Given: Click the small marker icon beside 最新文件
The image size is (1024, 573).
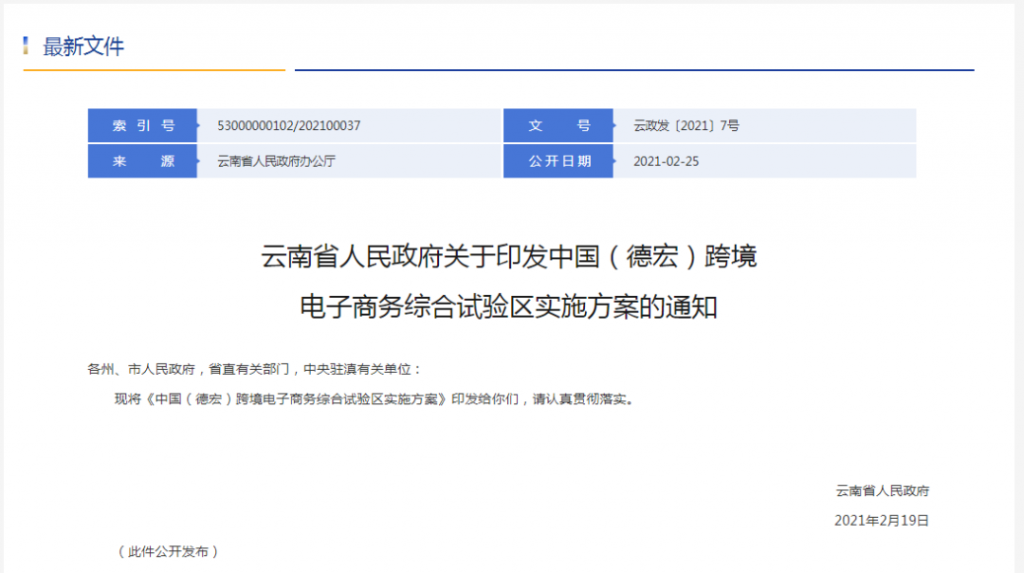Looking at the screenshot, I should [25, 46].
